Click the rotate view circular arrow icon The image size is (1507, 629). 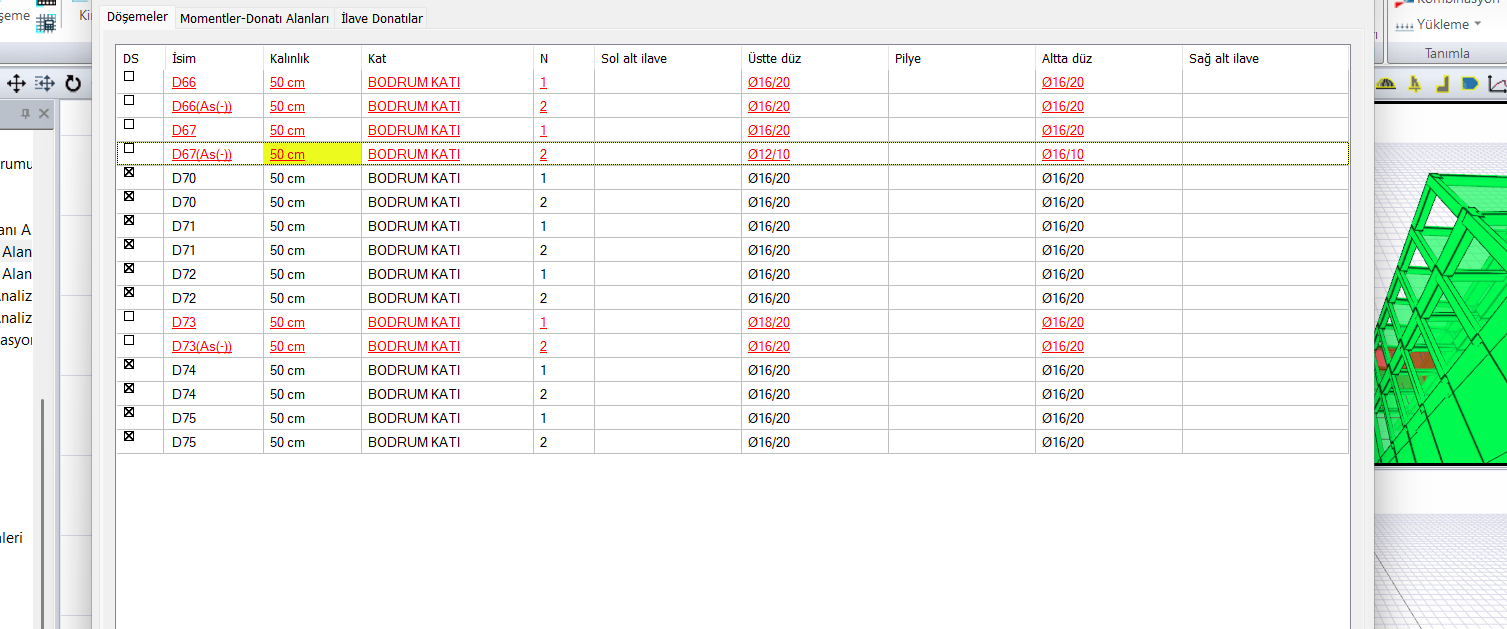[73, 84]
